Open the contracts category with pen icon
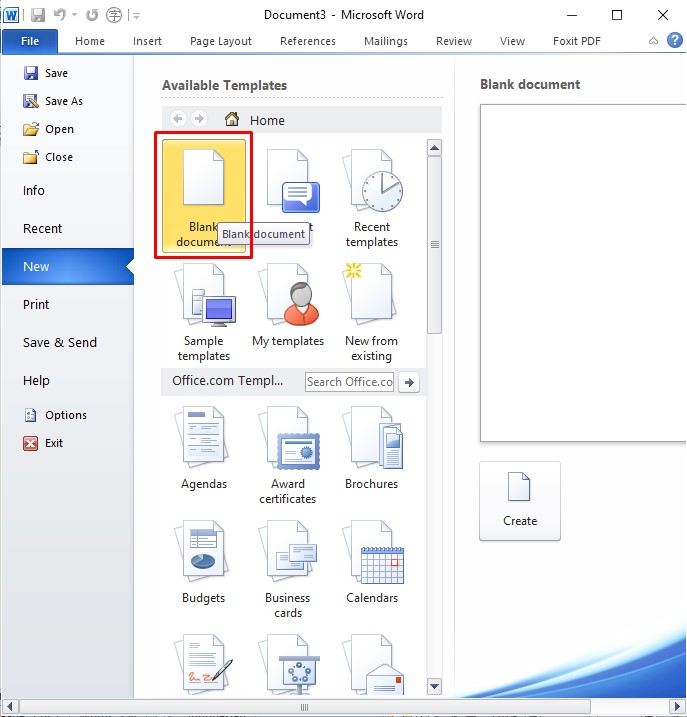The width and height of the screenshot is (687, 717). 204,664
